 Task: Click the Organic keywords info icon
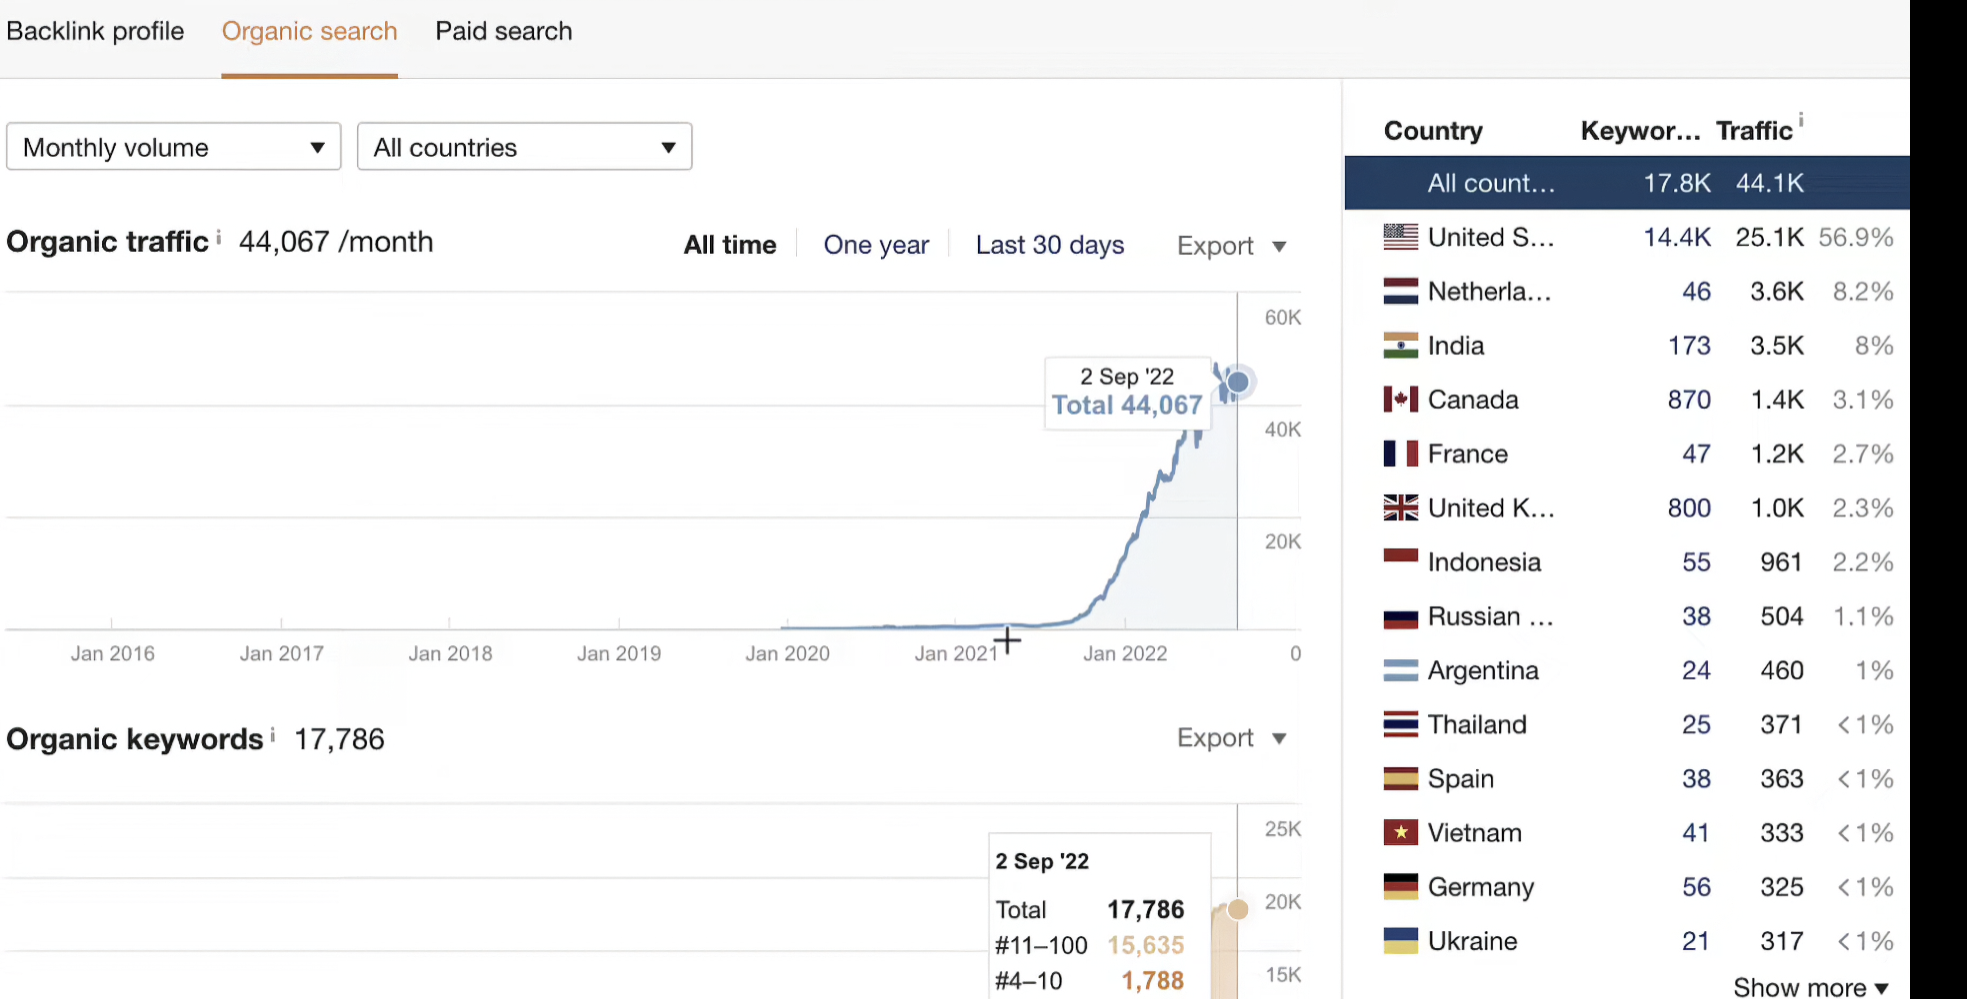[272, 735]
